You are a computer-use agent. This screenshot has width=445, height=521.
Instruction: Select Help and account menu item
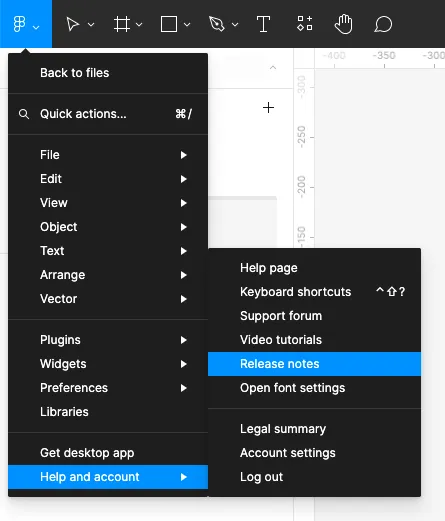tap(108, 477)
